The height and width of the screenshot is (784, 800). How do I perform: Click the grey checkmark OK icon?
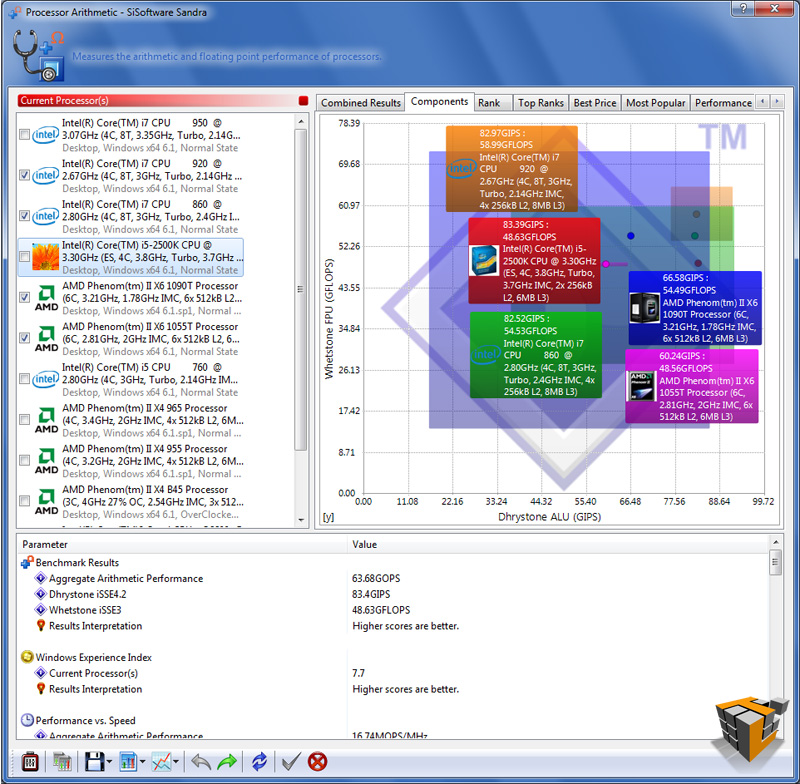pyautogui.click(x=291, y=762)
